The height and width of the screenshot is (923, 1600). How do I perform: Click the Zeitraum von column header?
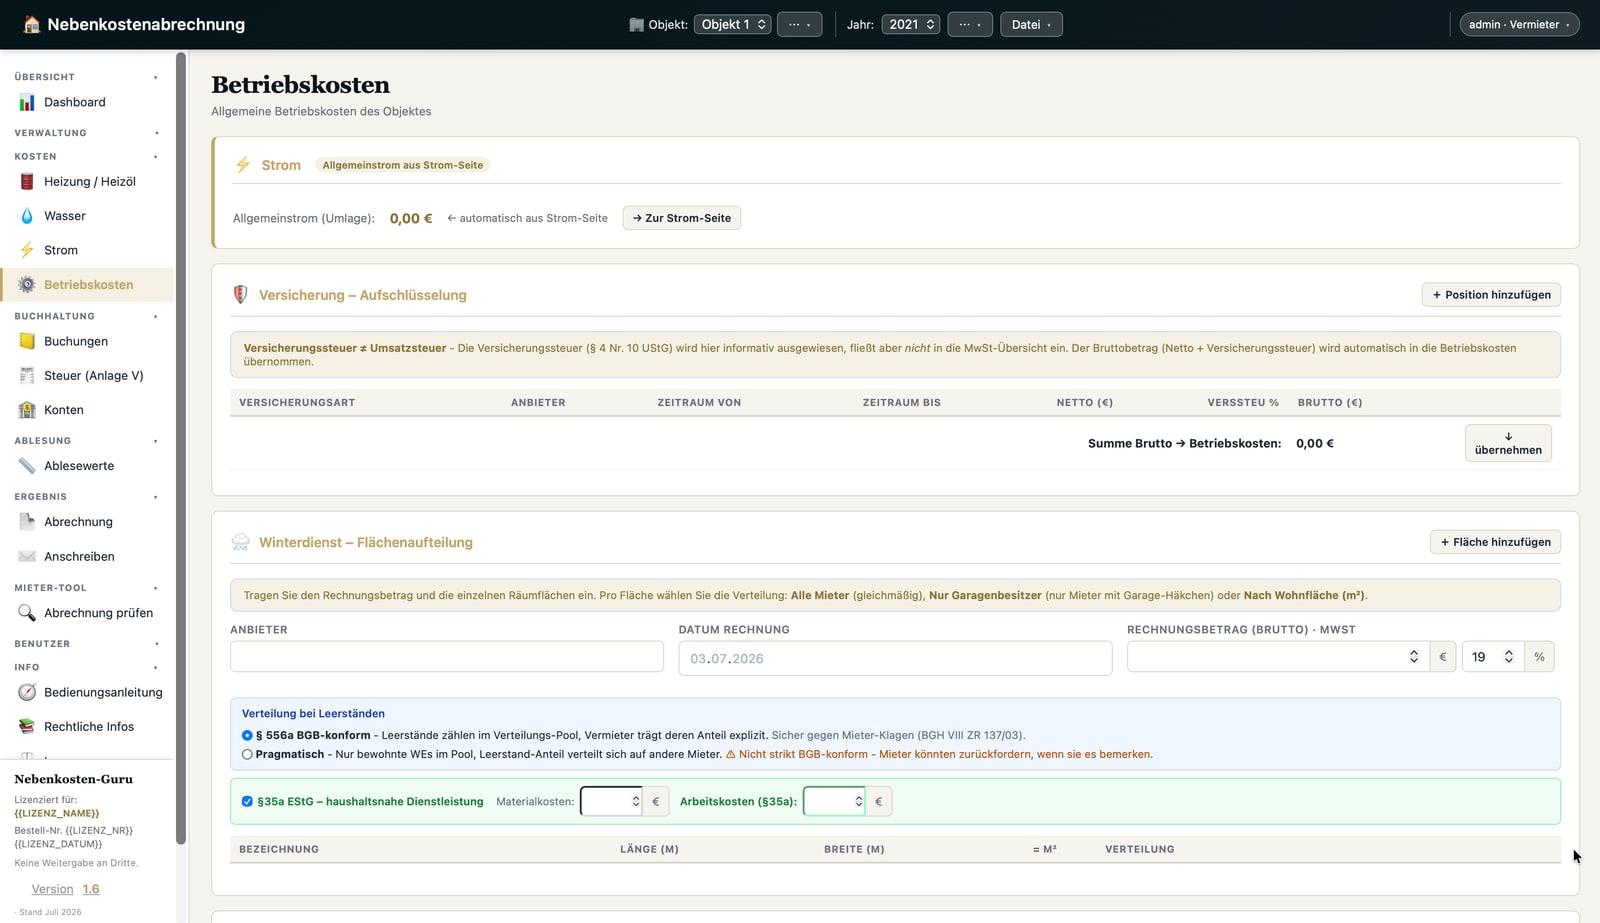coord(699,403)
